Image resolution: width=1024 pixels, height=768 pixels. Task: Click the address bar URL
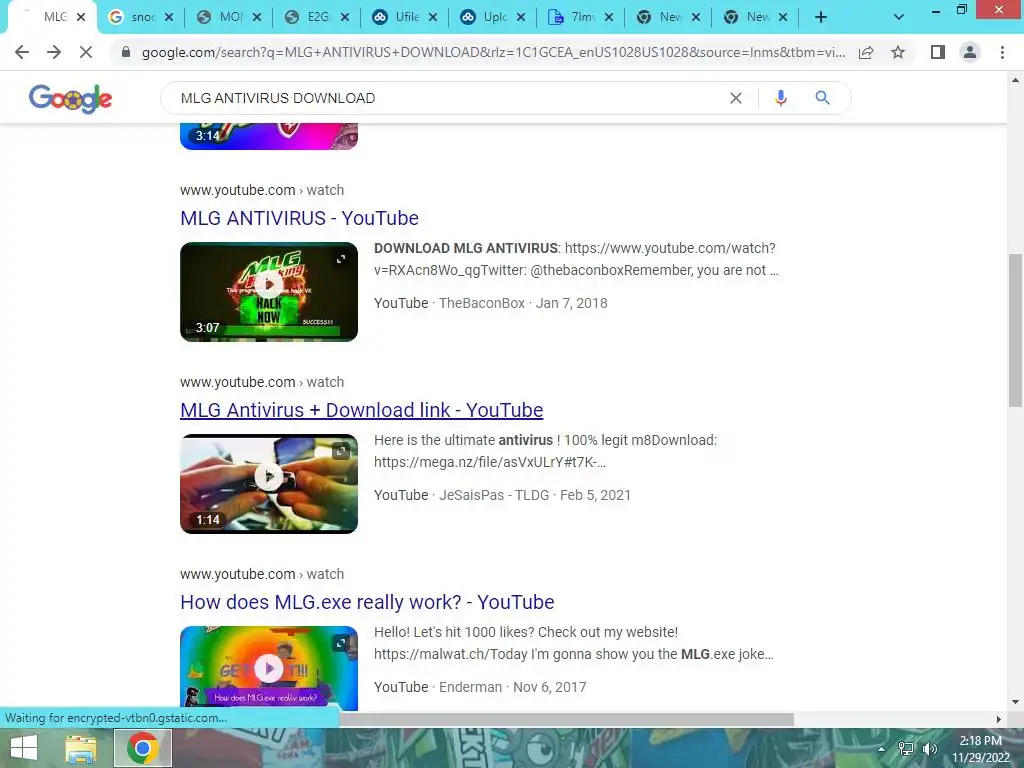pos(493,52)
